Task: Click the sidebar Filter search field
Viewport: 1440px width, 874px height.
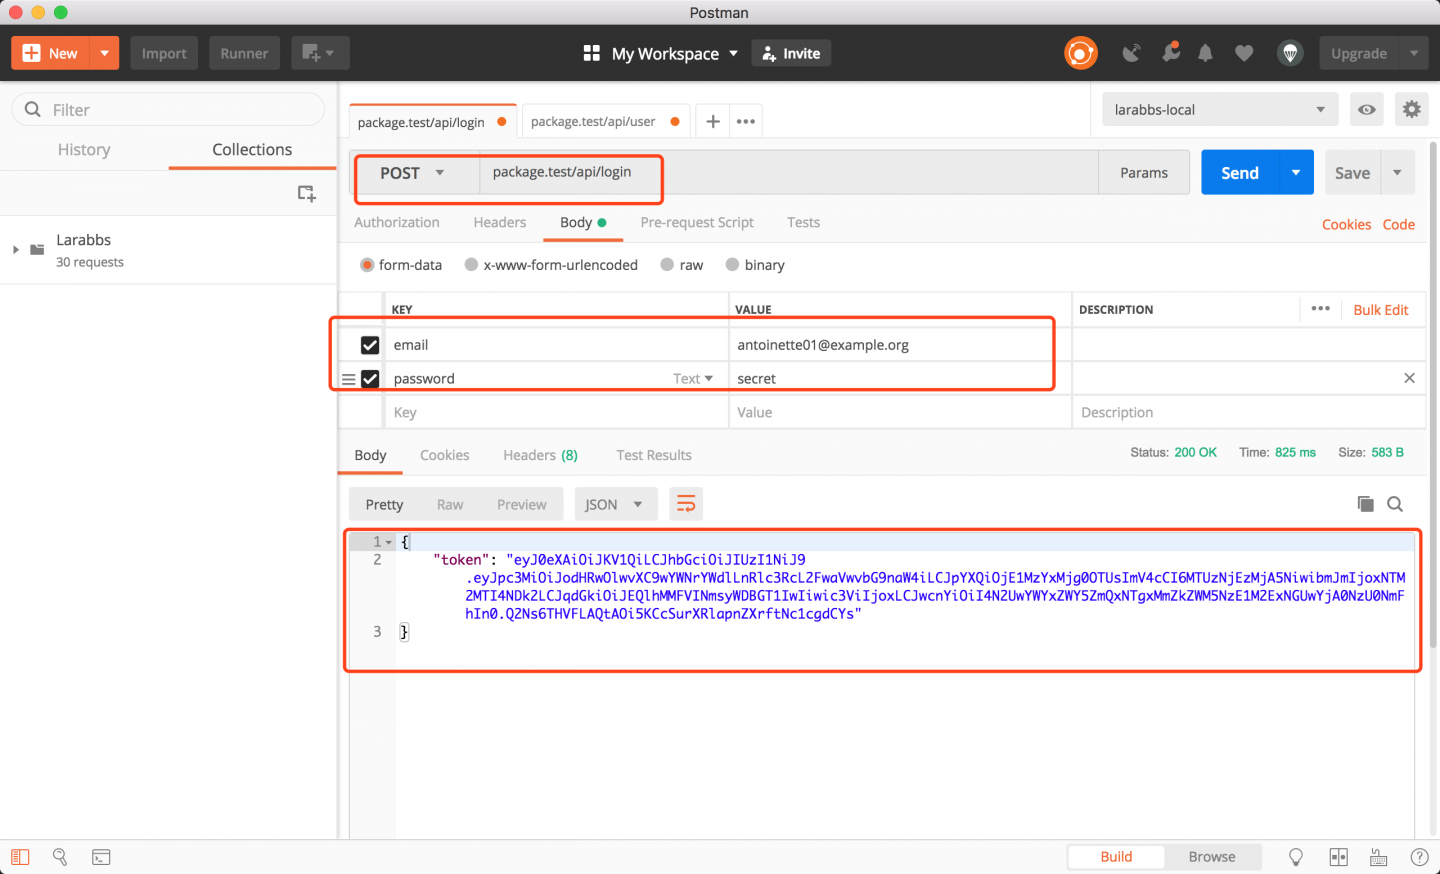Action: (x=168, y=109)
